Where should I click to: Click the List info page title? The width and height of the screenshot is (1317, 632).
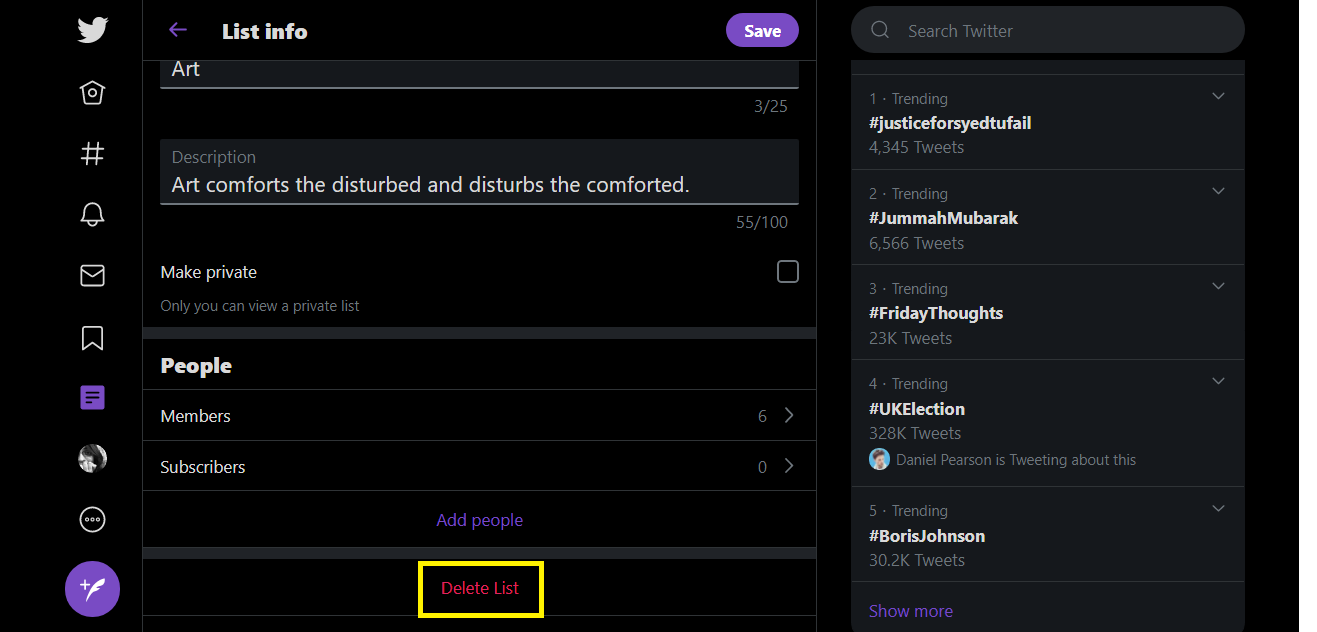pyautogui.click(x=265, y=31)
